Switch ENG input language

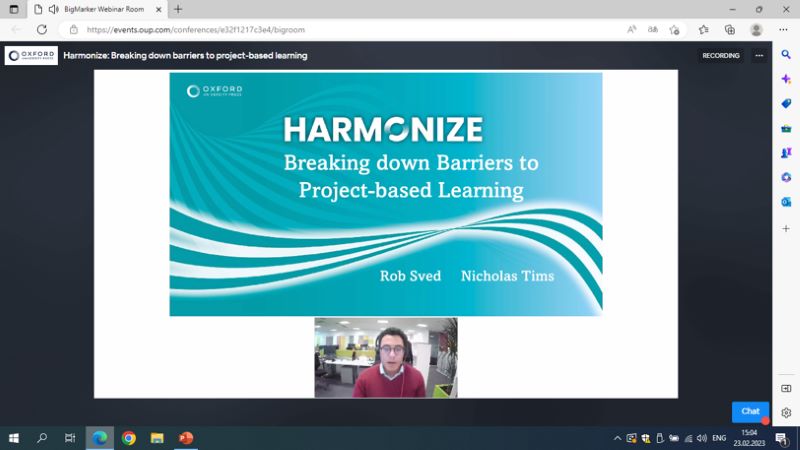pyautogui.click(x=719, y=438)
